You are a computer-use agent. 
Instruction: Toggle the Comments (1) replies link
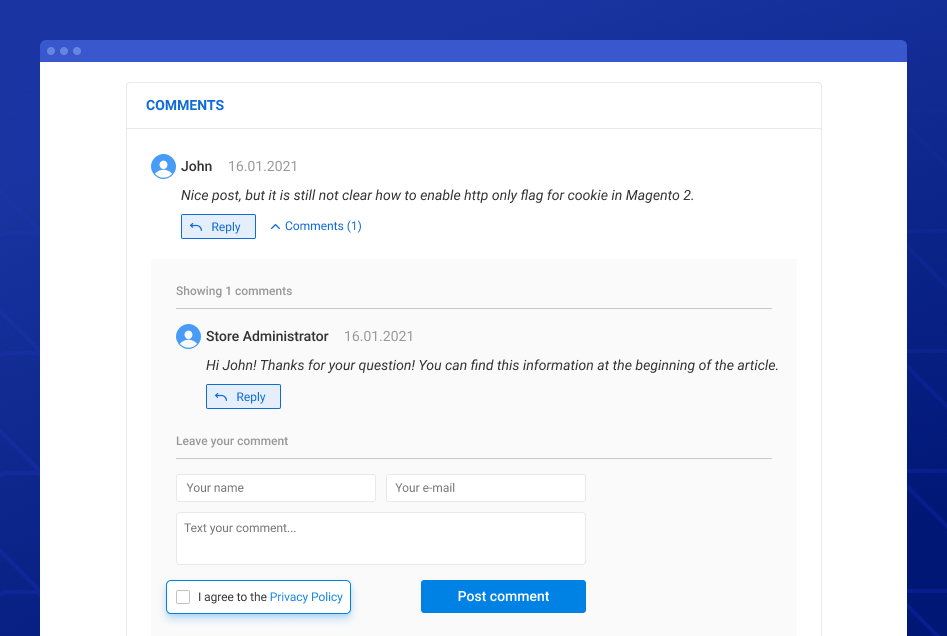pyautogui.click(x=322, y=225)
